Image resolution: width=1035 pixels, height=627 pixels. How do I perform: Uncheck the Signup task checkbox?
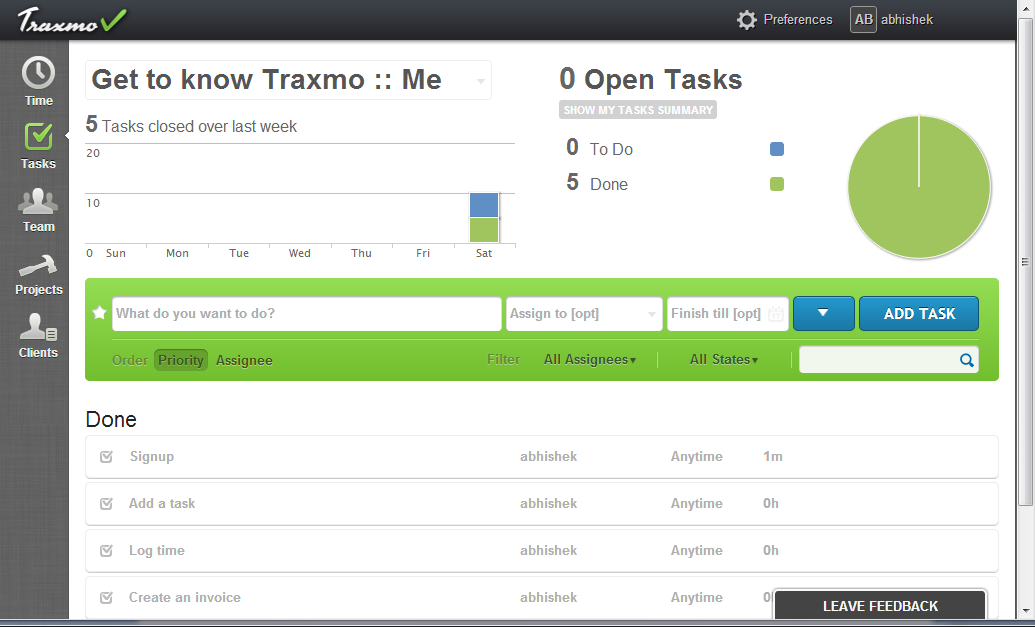[106, 457]
